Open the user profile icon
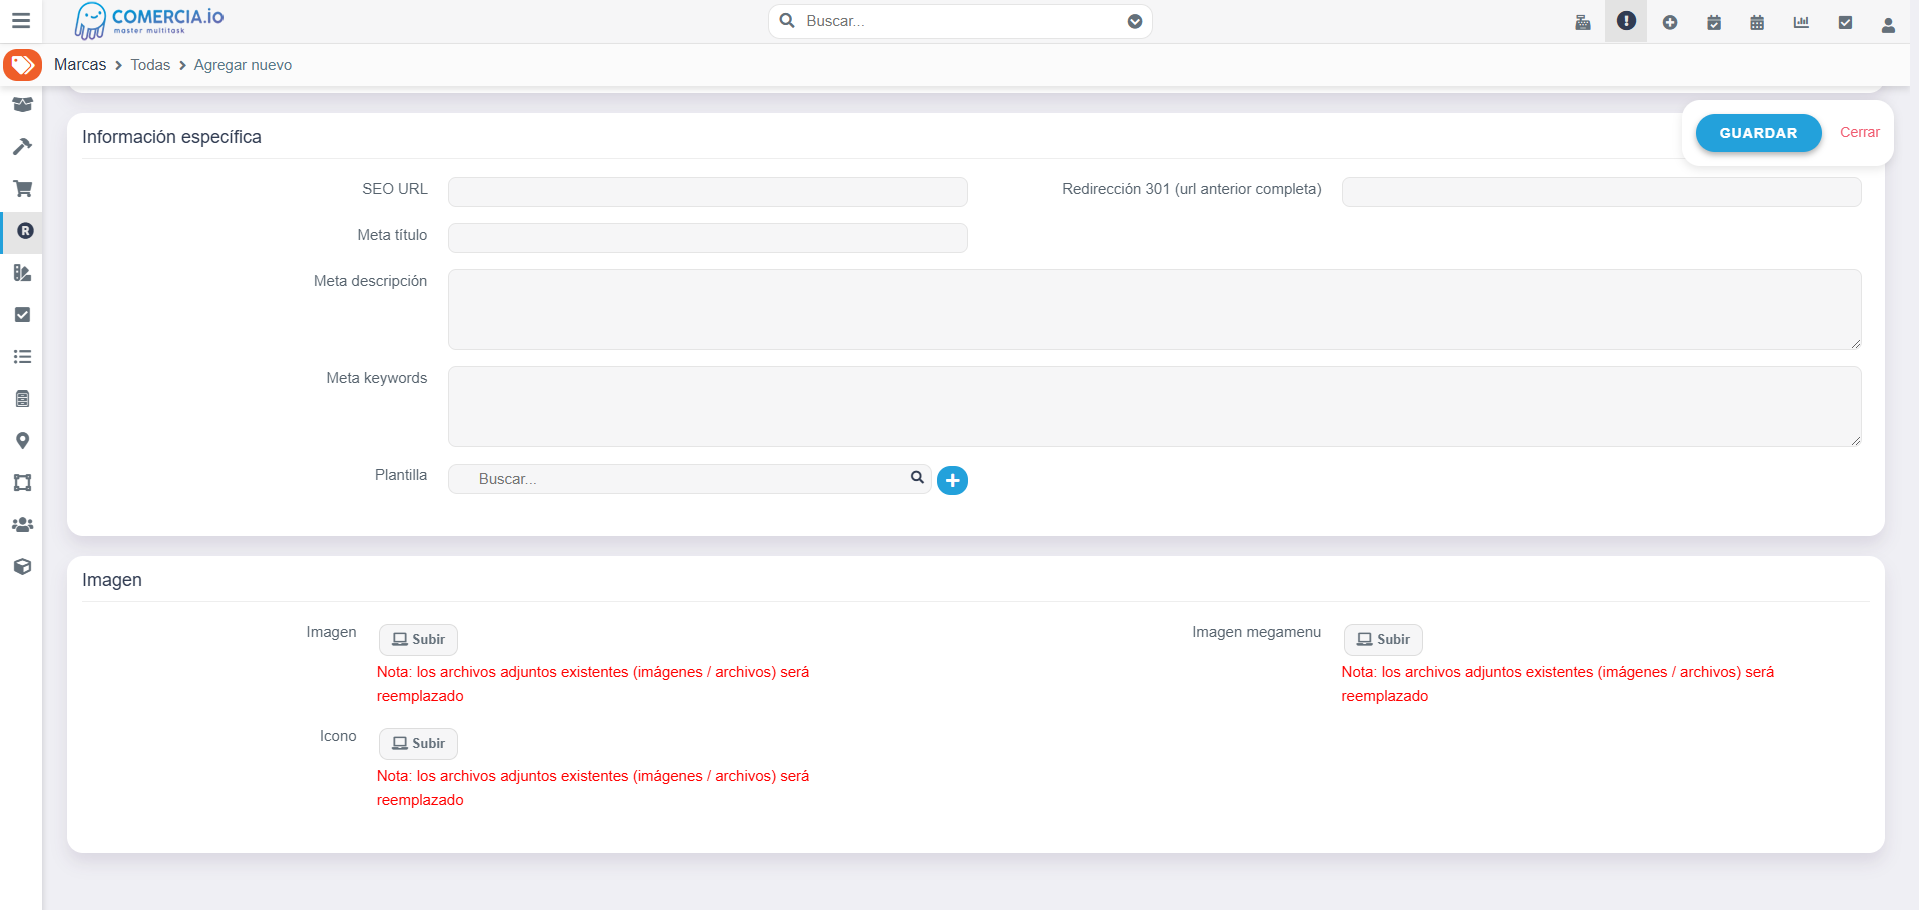The image size is (1919, 910). click(x=1888, y=24)
